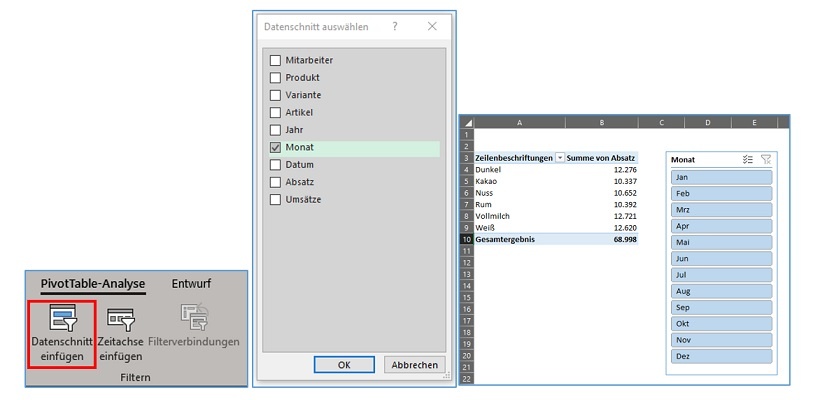
Task: Uncheck the Monat checkbox
Action: point(275,147)
